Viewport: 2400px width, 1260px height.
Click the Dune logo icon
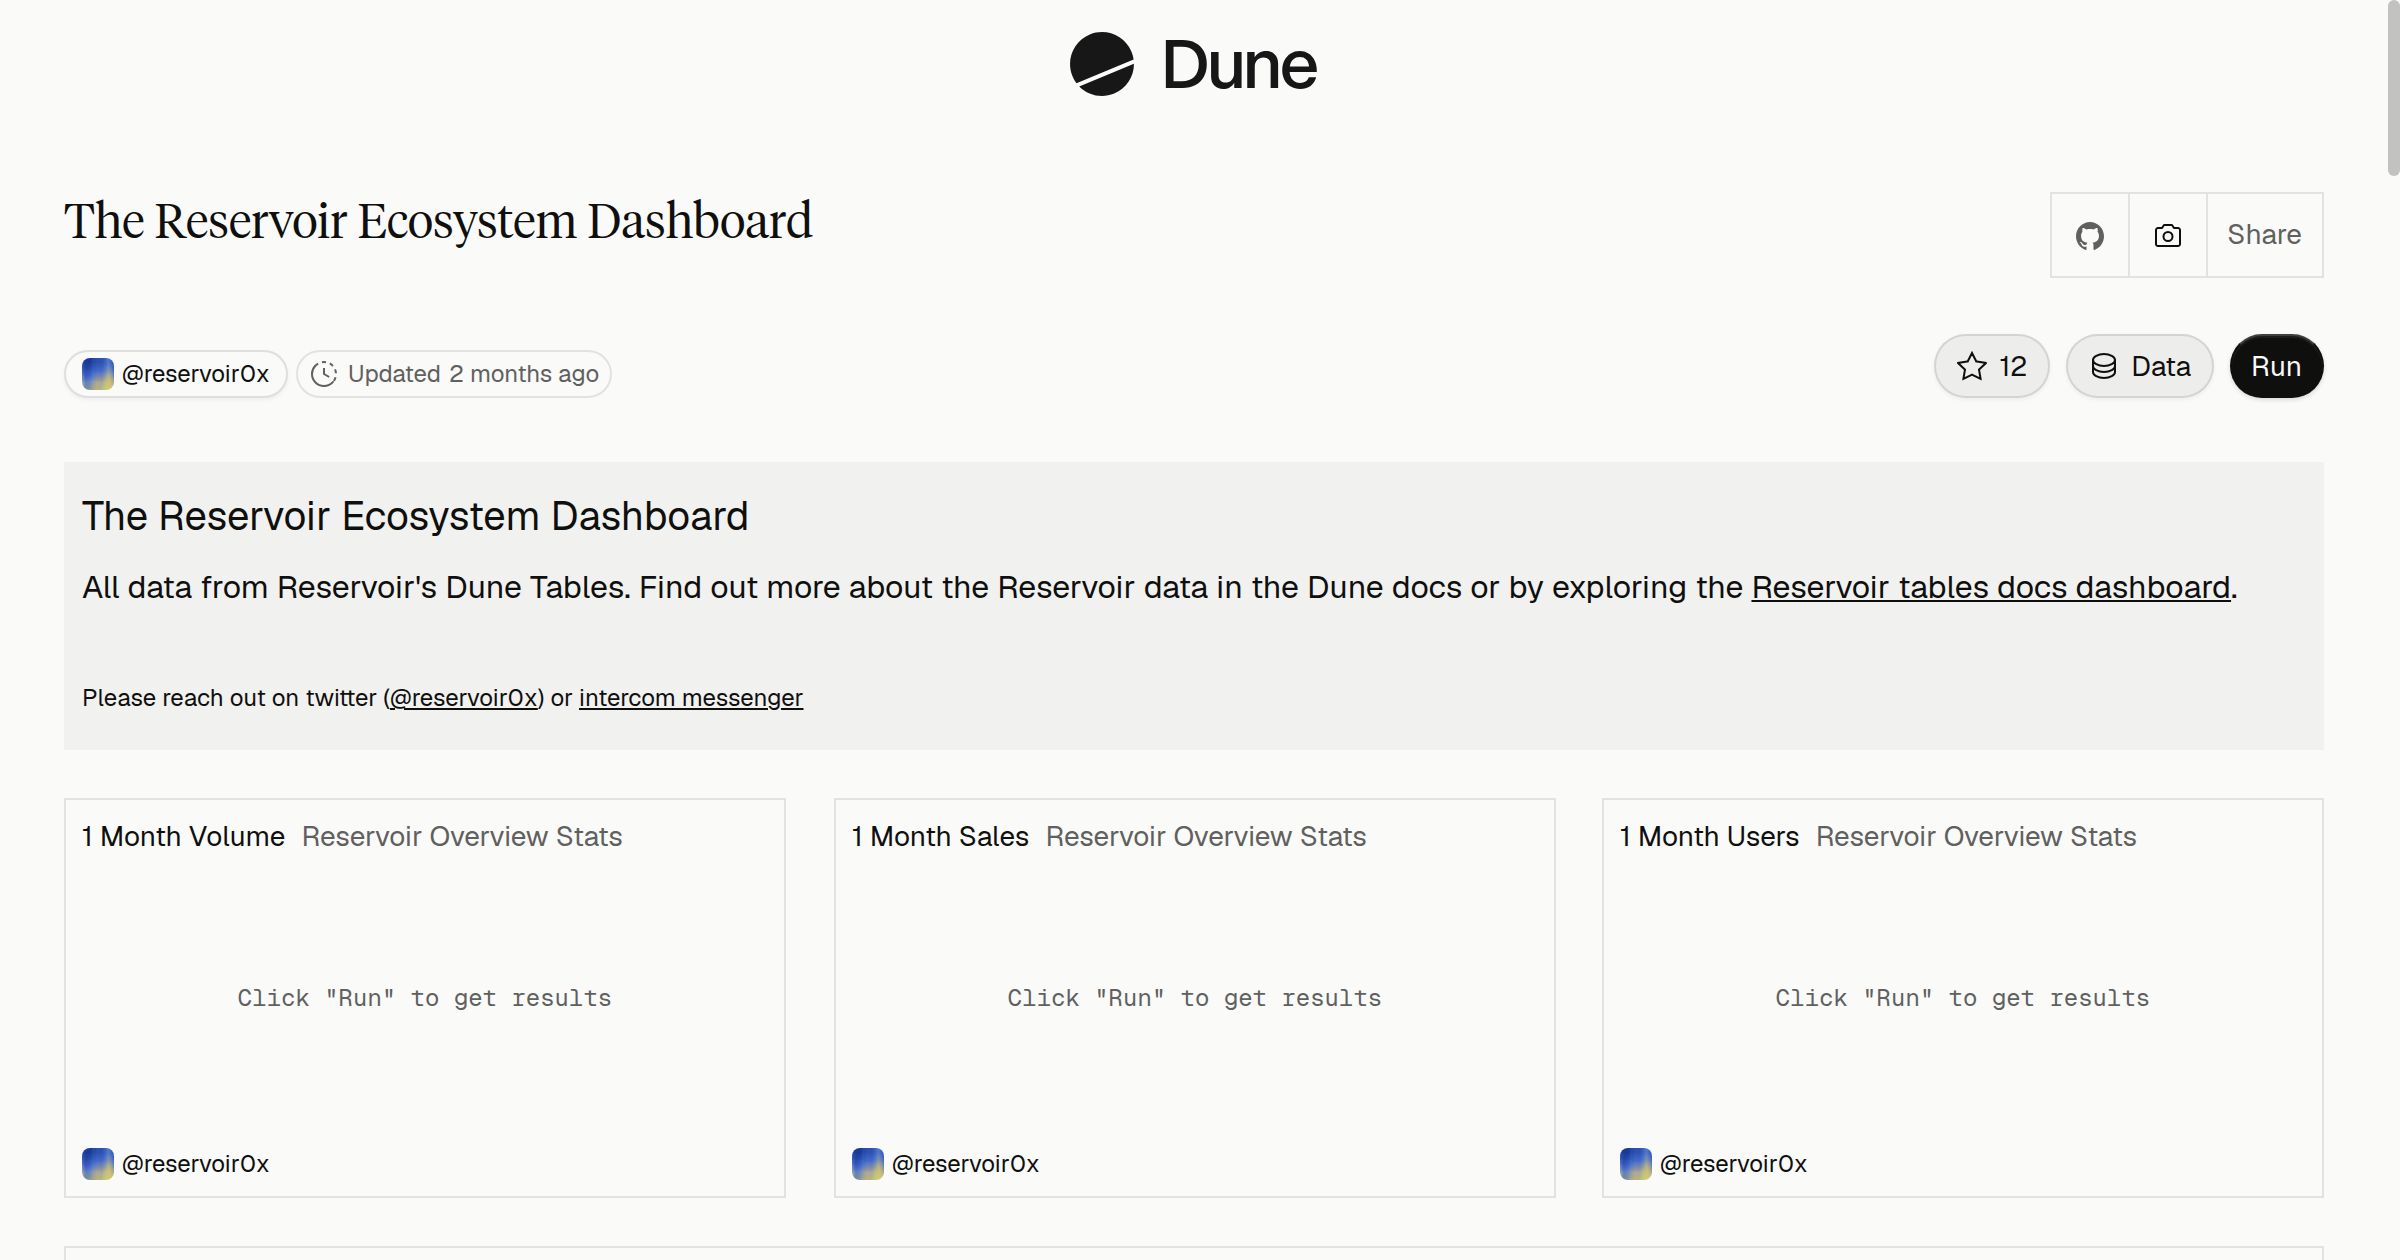(1101, 64)
